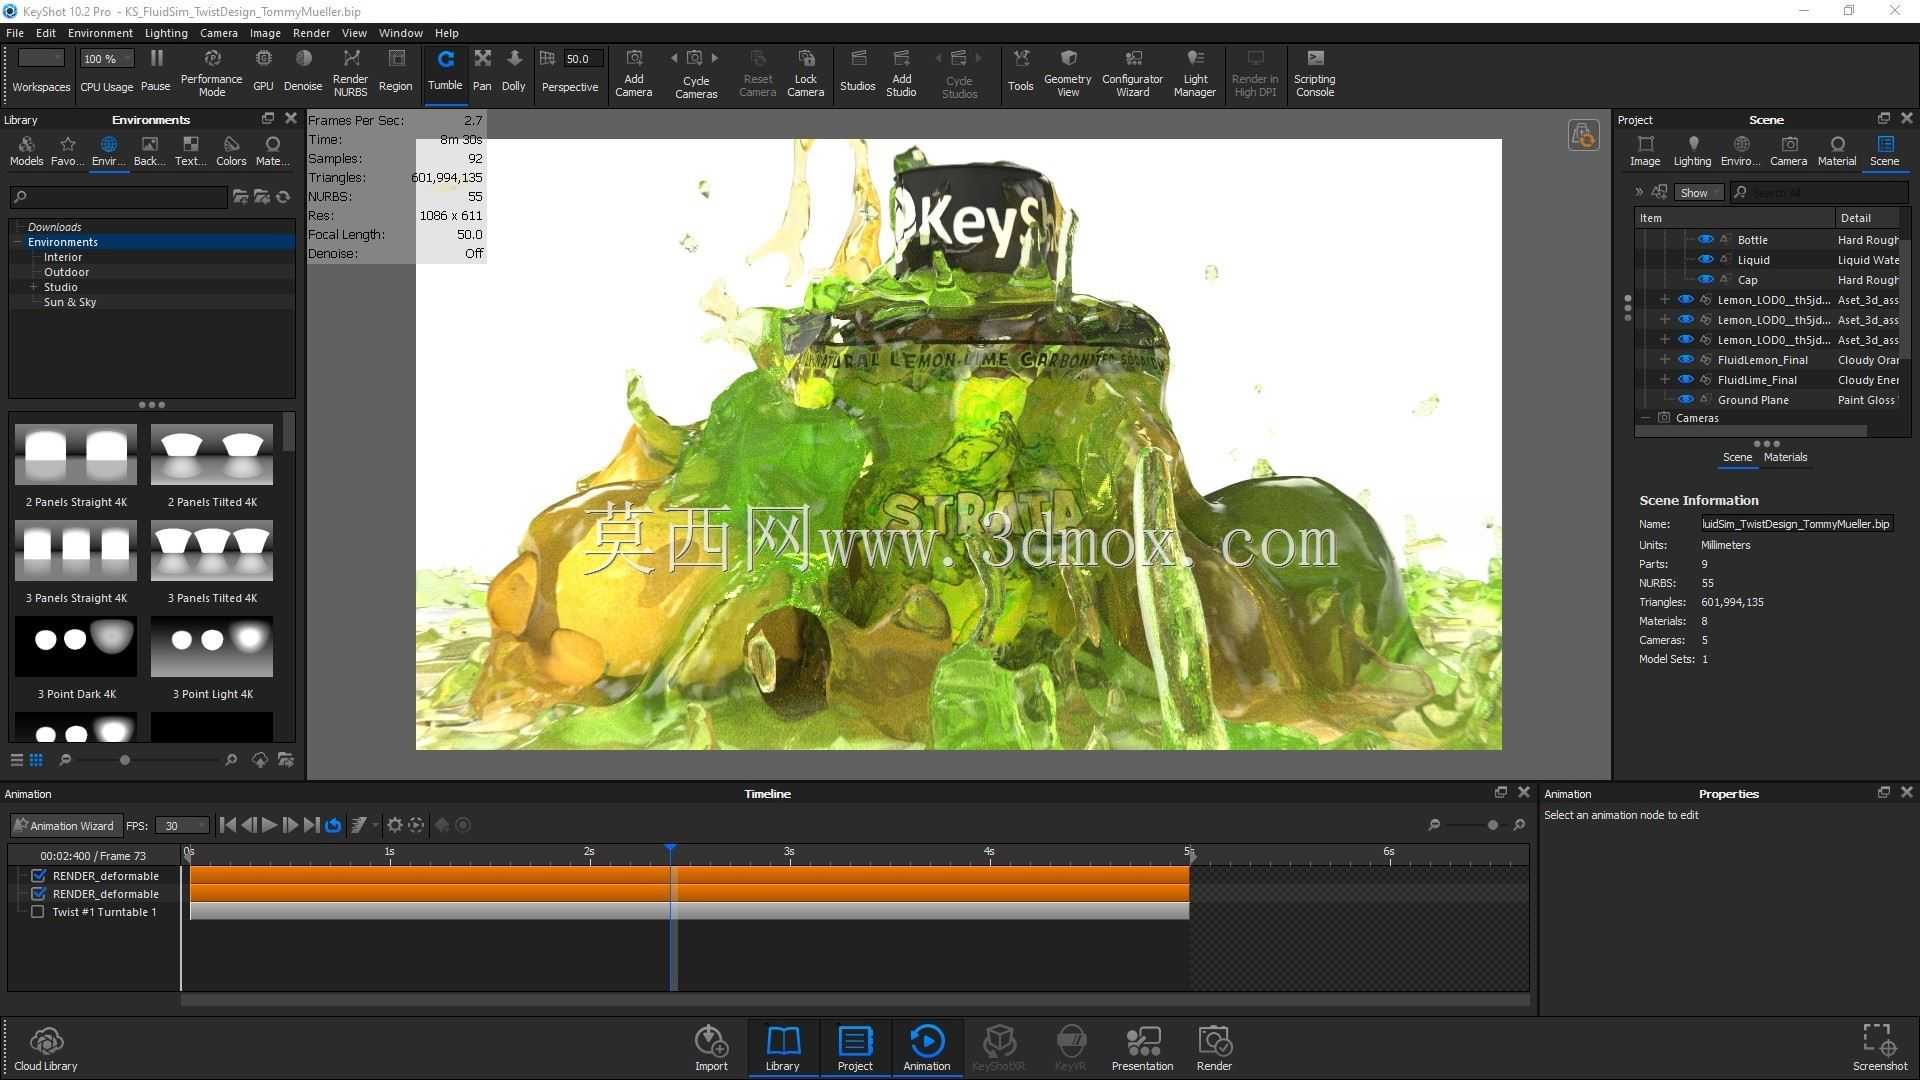This screenshot has width=1920, height=1080.
Task: Jump to the animation start
Action: click(x=228, y=825)
